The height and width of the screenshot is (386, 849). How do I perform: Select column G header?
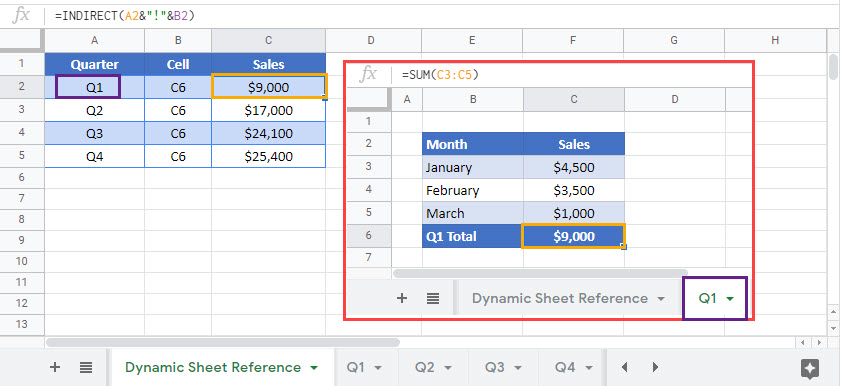pyautogui.click(x=674, y=41)
